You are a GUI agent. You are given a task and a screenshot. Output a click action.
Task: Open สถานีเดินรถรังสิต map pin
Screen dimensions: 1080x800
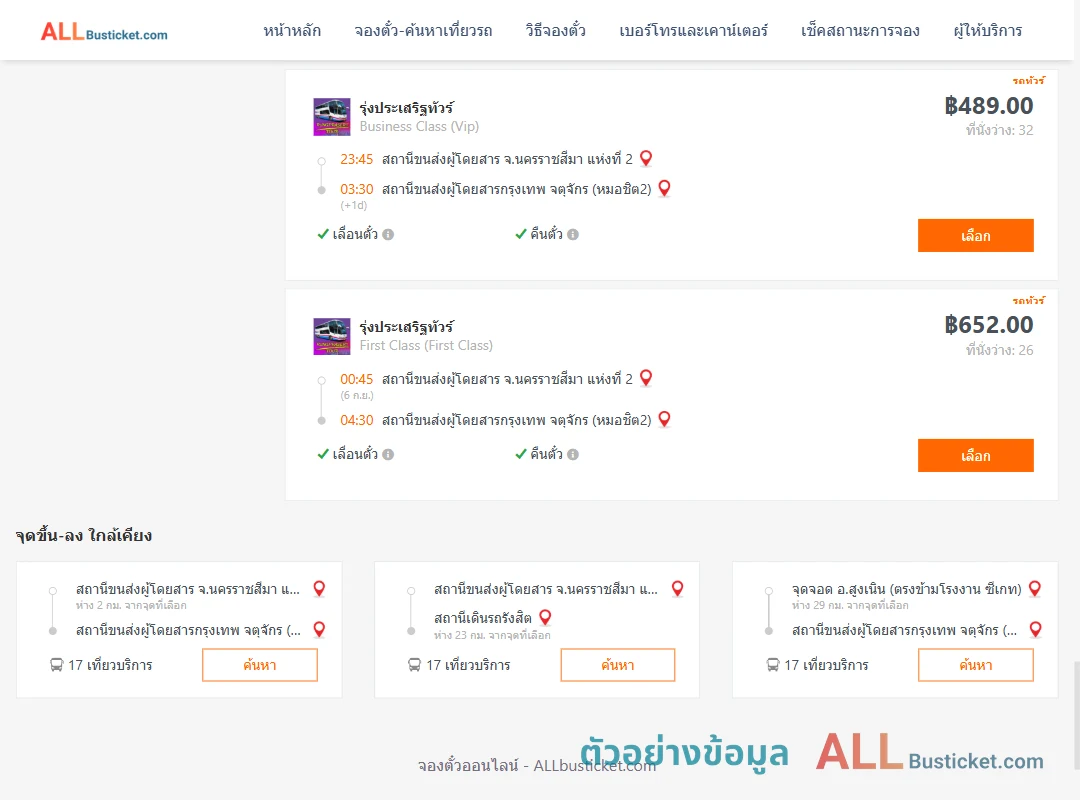pyautogui.click(x=545, y=617)
